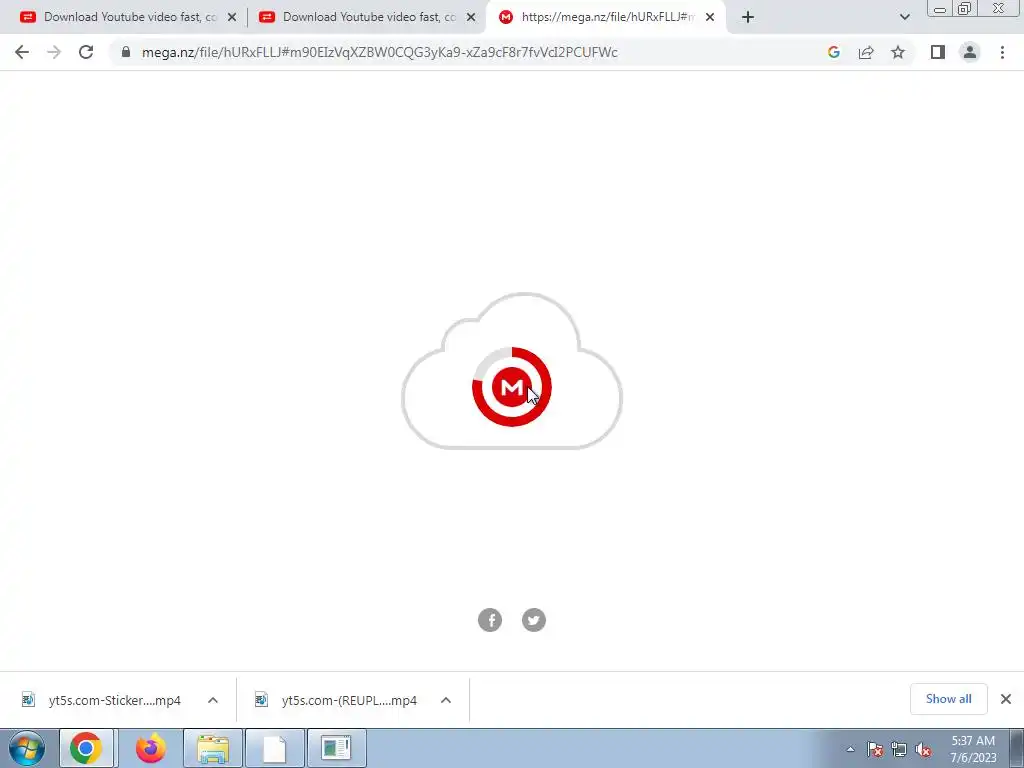Close the mega.nz tab
The height and width of the screenshot is (768, 1024).
710,17
